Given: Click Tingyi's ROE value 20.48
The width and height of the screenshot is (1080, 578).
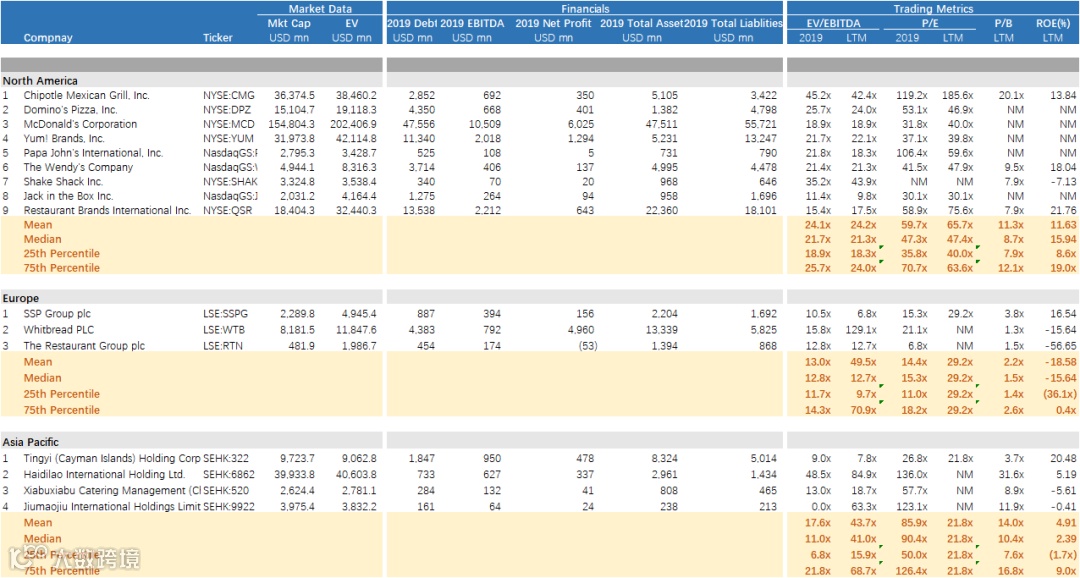Looking at the screenshot, I should pyautogui.click(x=1064, y=458).
